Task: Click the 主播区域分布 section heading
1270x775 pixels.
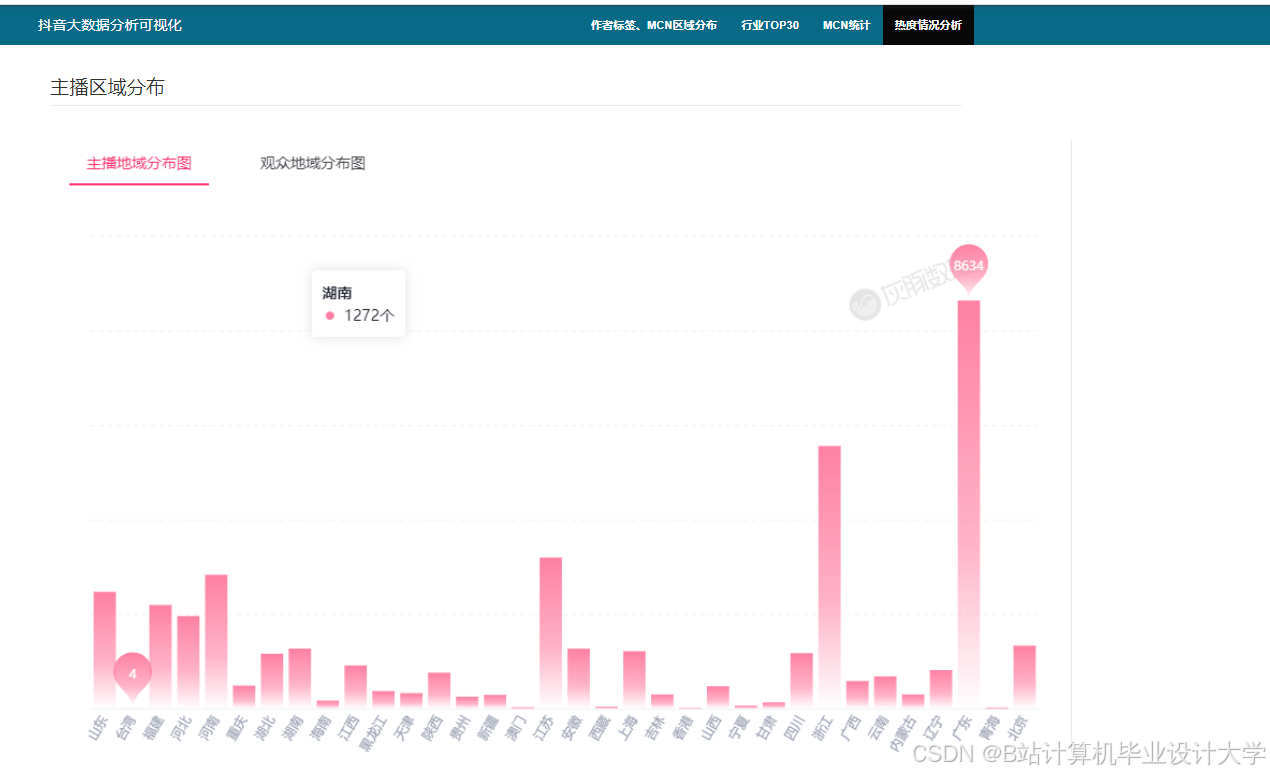Action: click(x=107, y=88)
